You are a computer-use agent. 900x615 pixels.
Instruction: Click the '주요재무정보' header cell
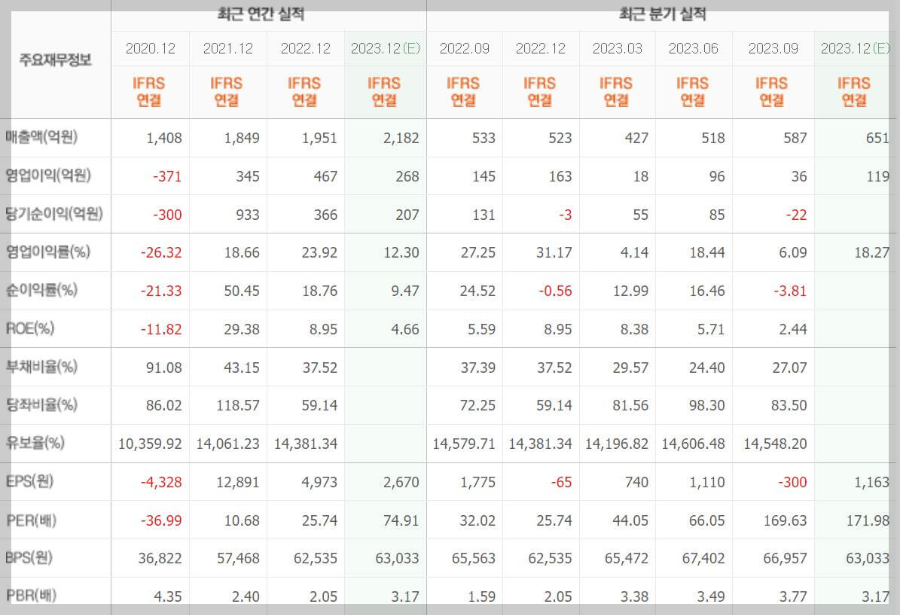[x=56, y=60]
